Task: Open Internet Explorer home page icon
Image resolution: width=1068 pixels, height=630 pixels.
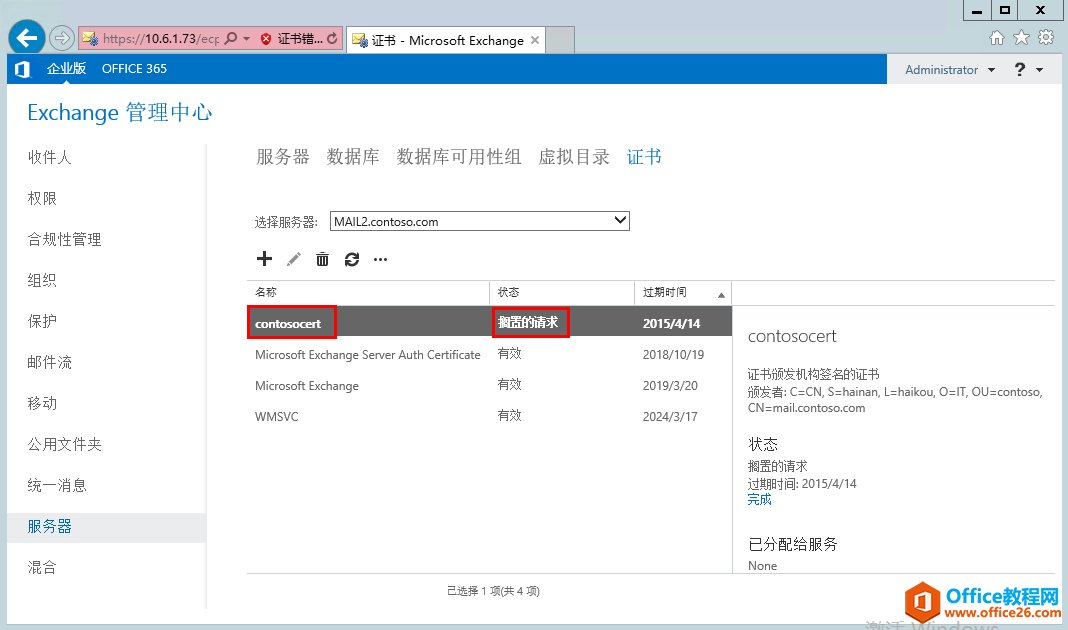Action: pos(998,35)
